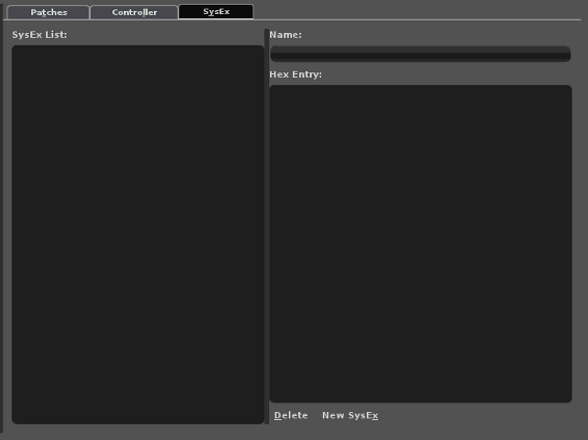Open the Controller tab
The height and width of the screenshot is (440, 588).
(x=134, y=12)
